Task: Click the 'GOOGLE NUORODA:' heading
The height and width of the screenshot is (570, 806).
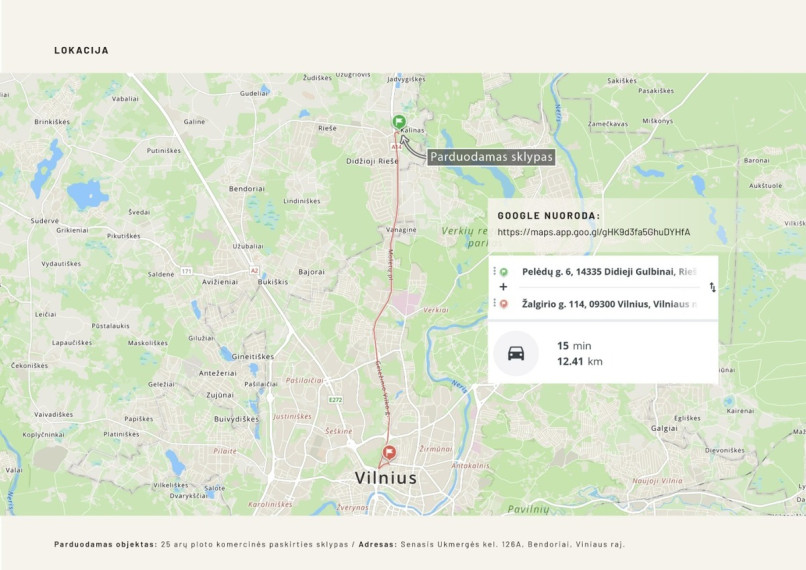Action: pyautogui.click(x=548, y=216)
